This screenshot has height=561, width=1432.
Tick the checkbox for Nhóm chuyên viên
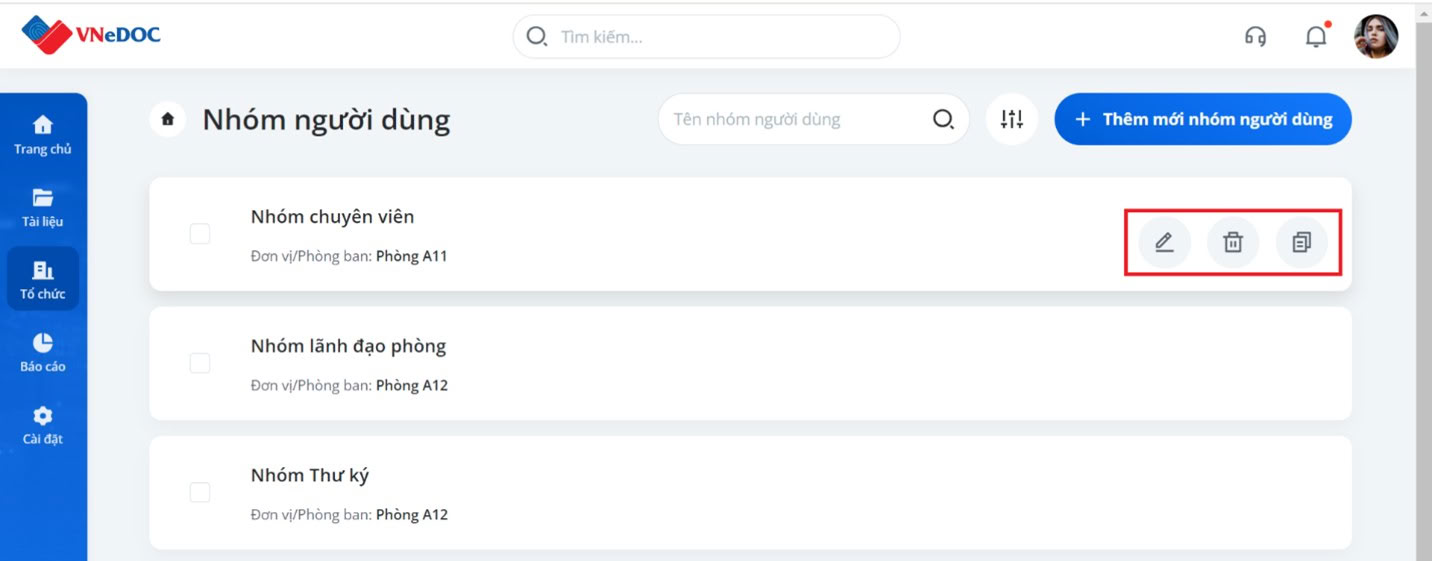pos(200,234)
